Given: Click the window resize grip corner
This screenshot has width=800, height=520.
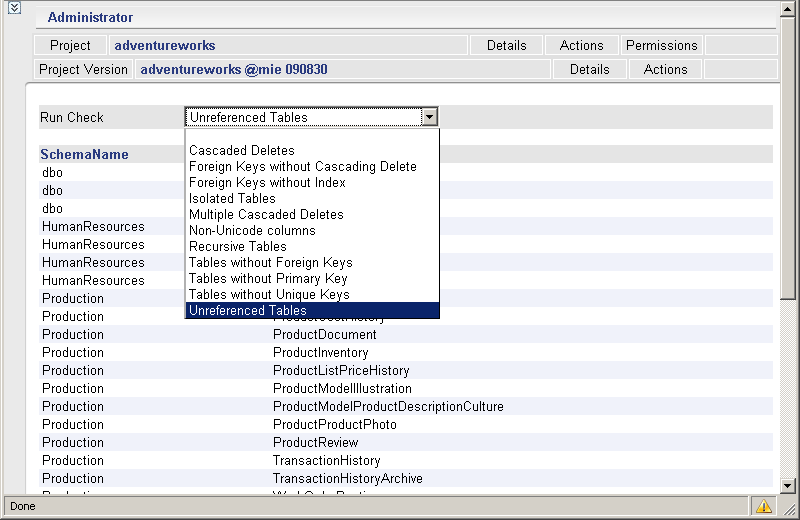Looking at the screenshot, I should click(x=790, y=509).
